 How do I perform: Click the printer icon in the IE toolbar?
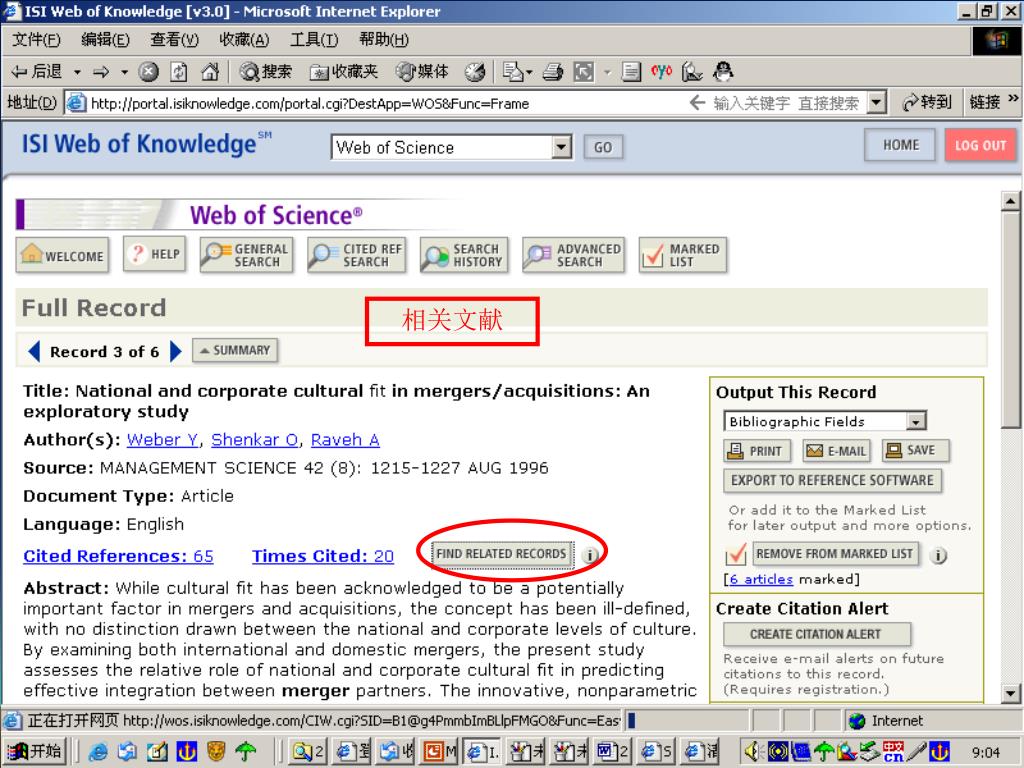coord(552,71)
